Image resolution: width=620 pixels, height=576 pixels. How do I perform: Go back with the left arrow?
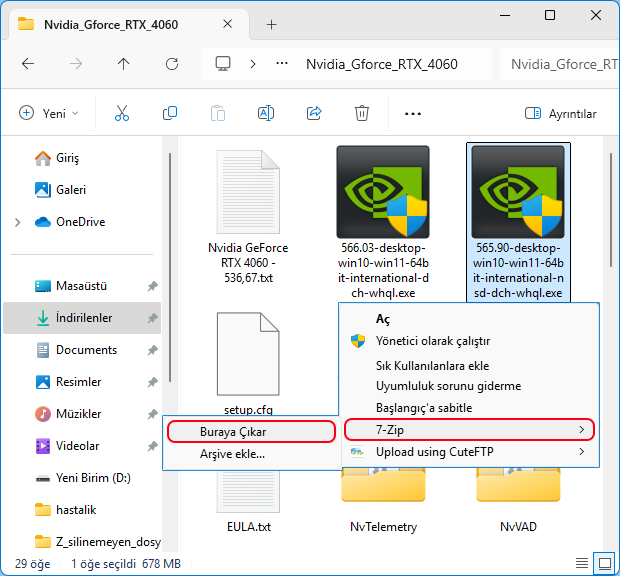(x=28, y=64)
